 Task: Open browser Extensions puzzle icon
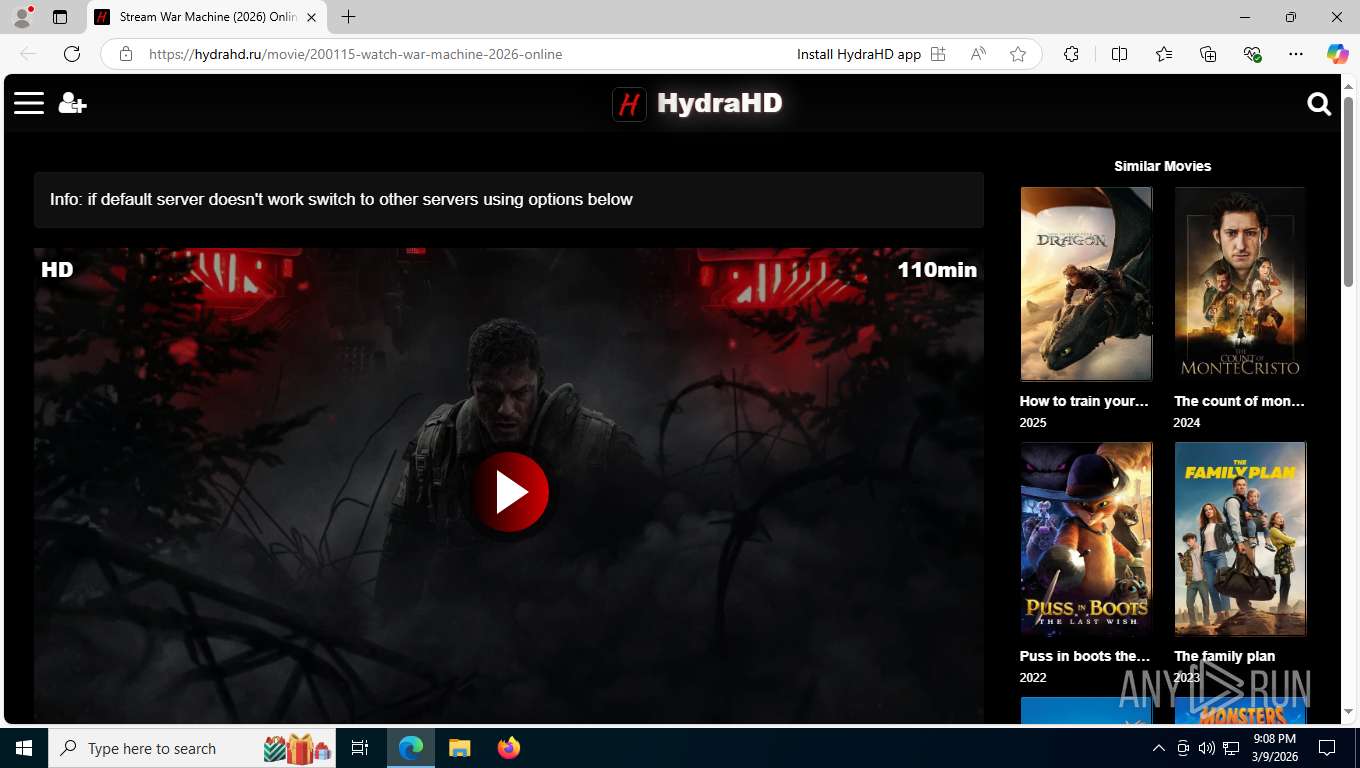point(1071,54)
